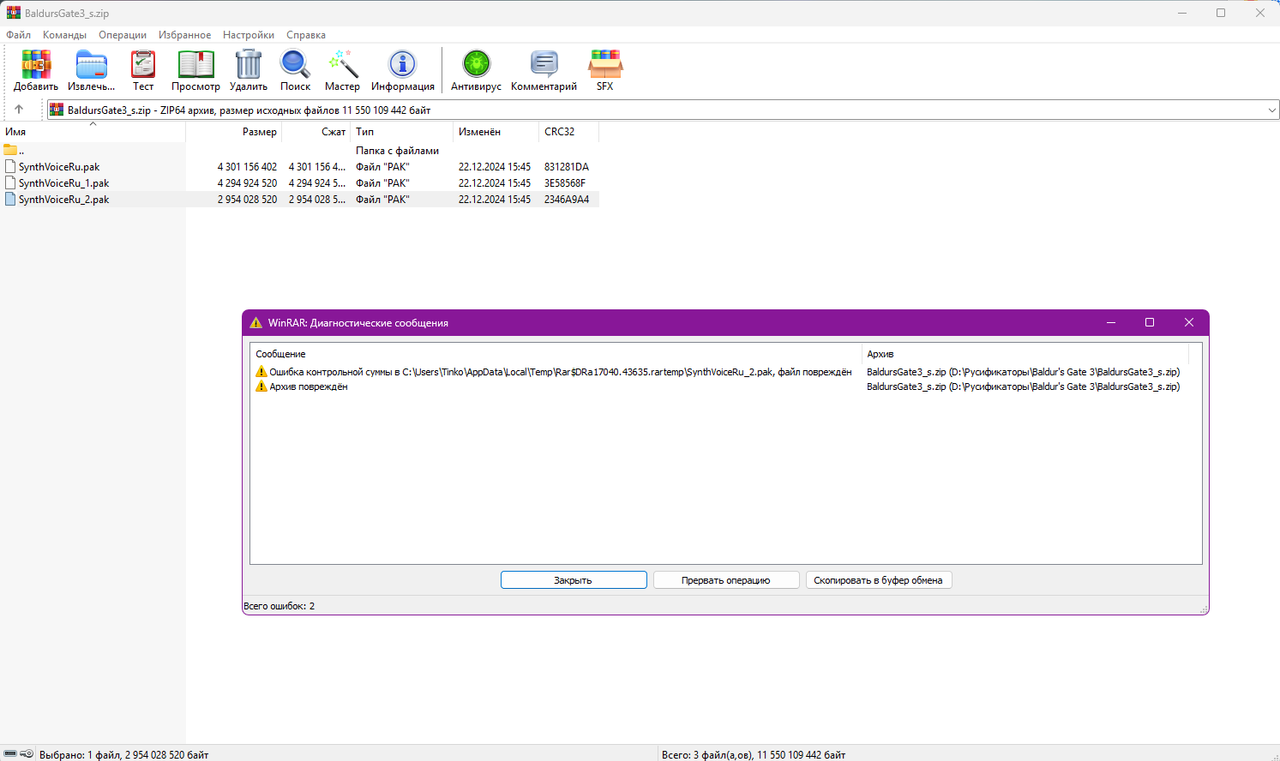The height and width of the screenshot is (761, 1280).
Task: Click size value 4 301 156 402
Action: click(x=247, y=167)
